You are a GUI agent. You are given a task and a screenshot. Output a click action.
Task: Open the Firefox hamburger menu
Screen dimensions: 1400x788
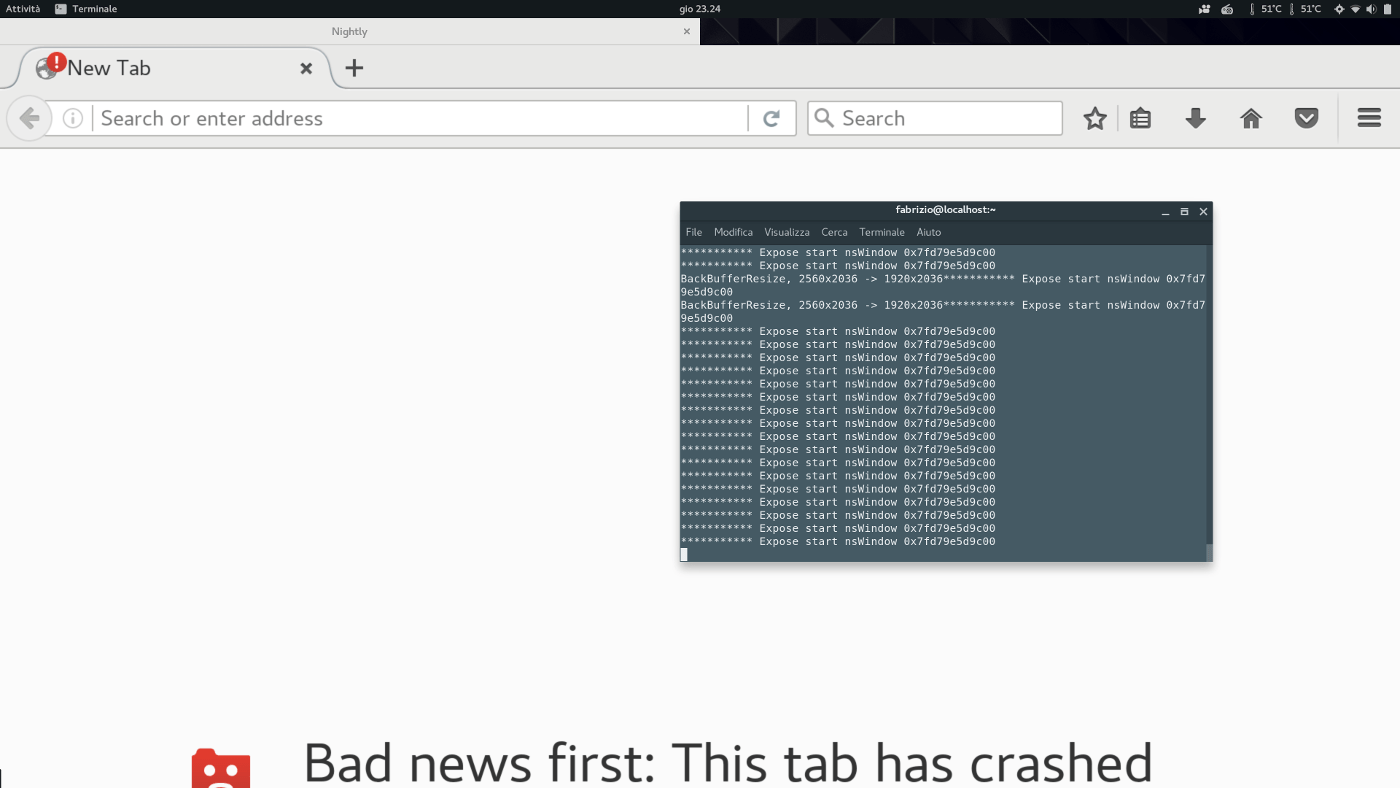pos(1368,117)
